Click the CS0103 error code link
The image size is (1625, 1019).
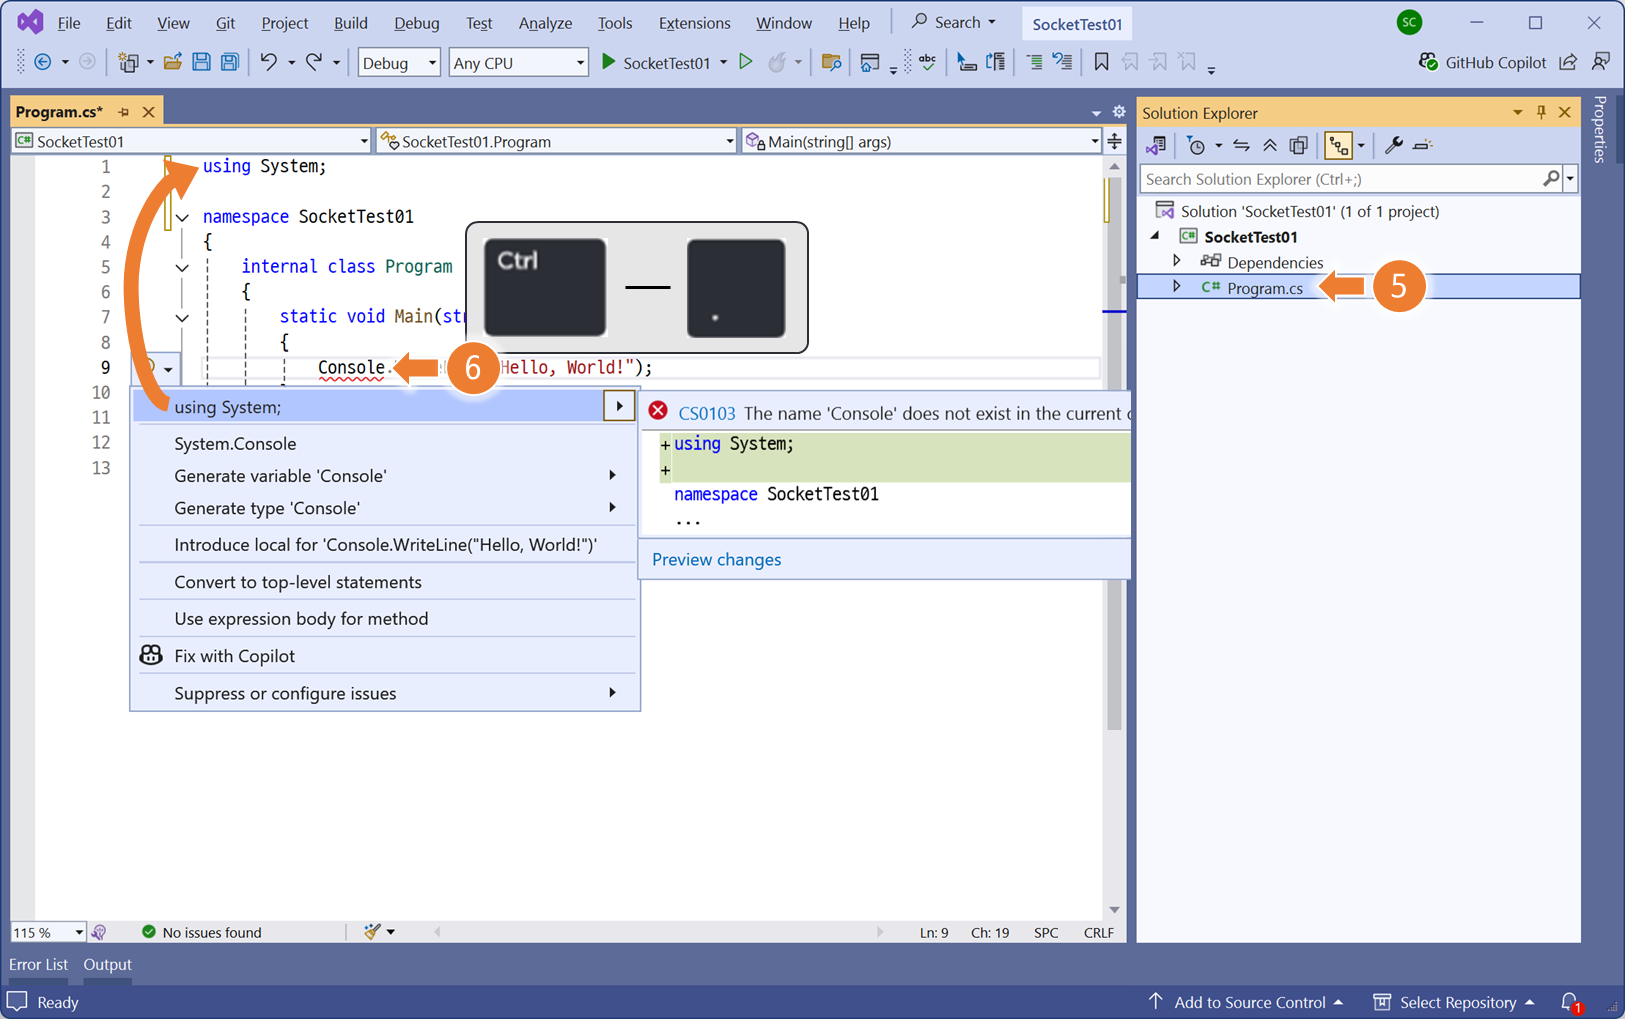click(706, 413)
